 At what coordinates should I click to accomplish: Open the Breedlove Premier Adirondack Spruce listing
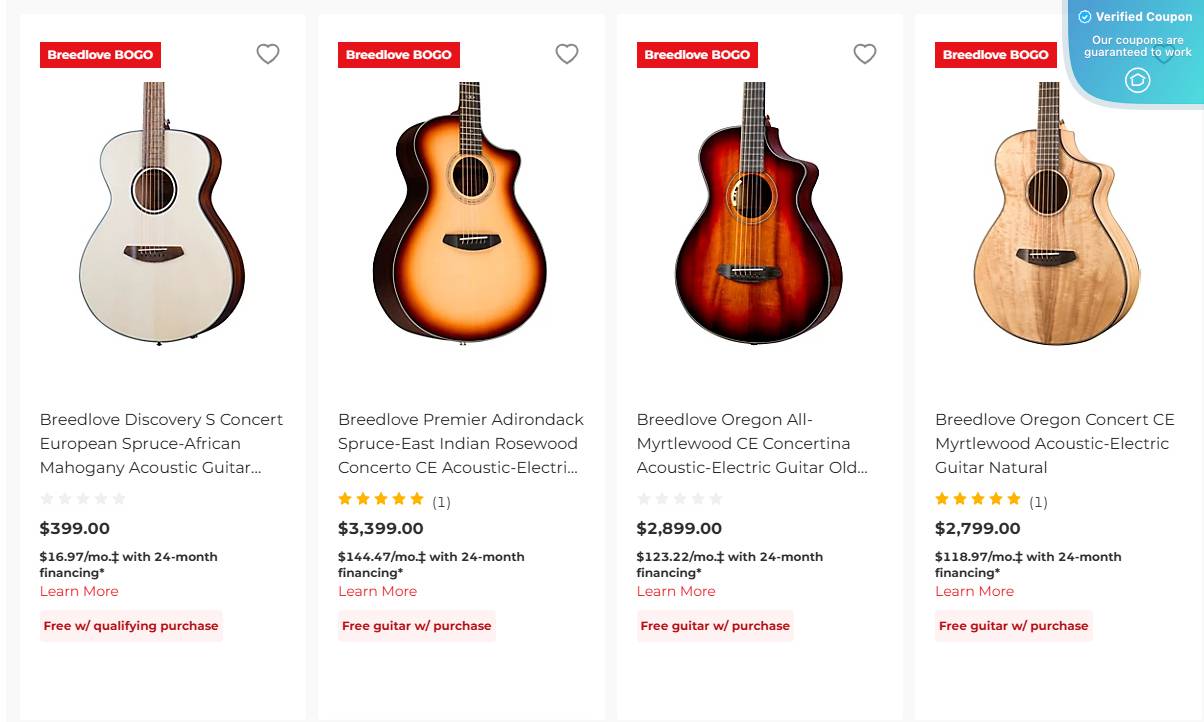click(459, 443)
